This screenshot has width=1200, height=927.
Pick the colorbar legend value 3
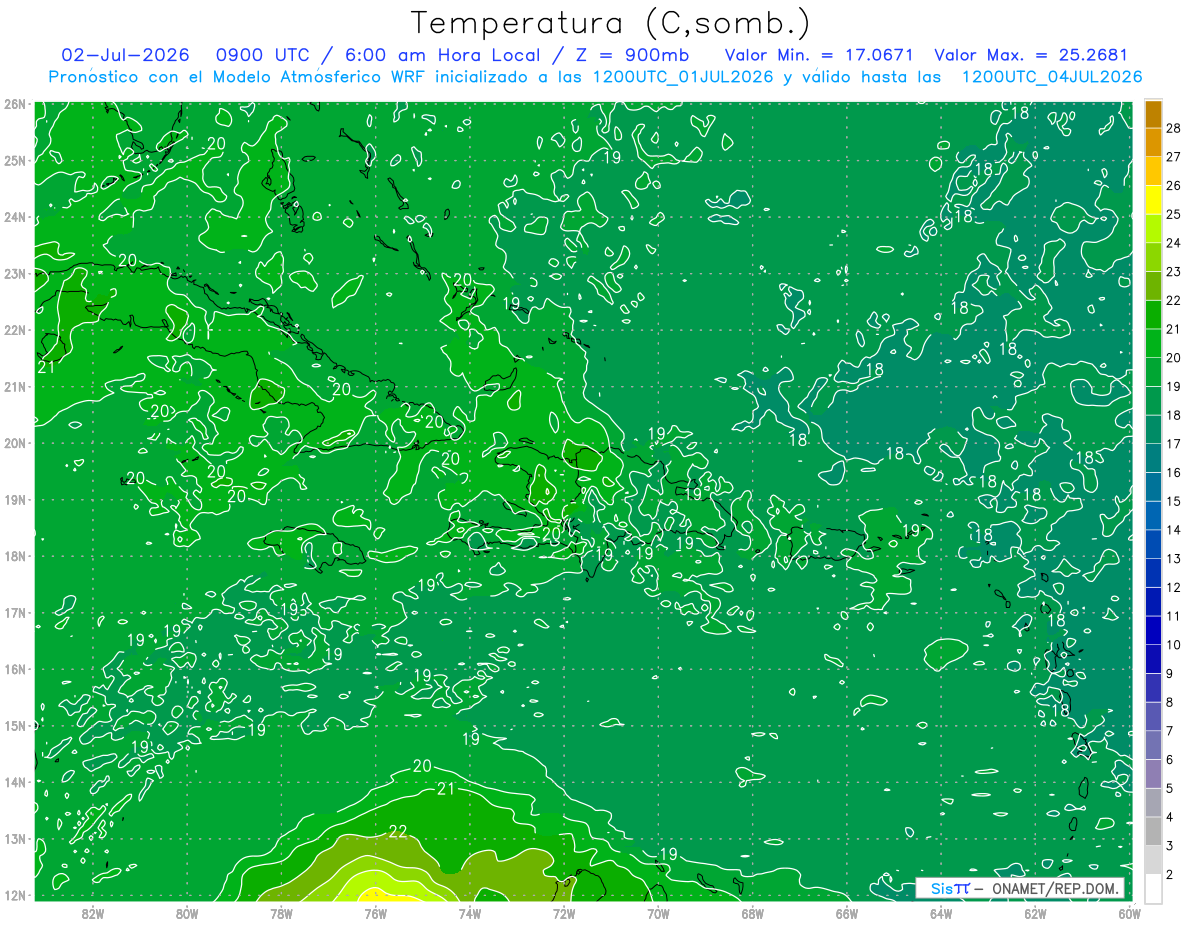click(1171, 846)
